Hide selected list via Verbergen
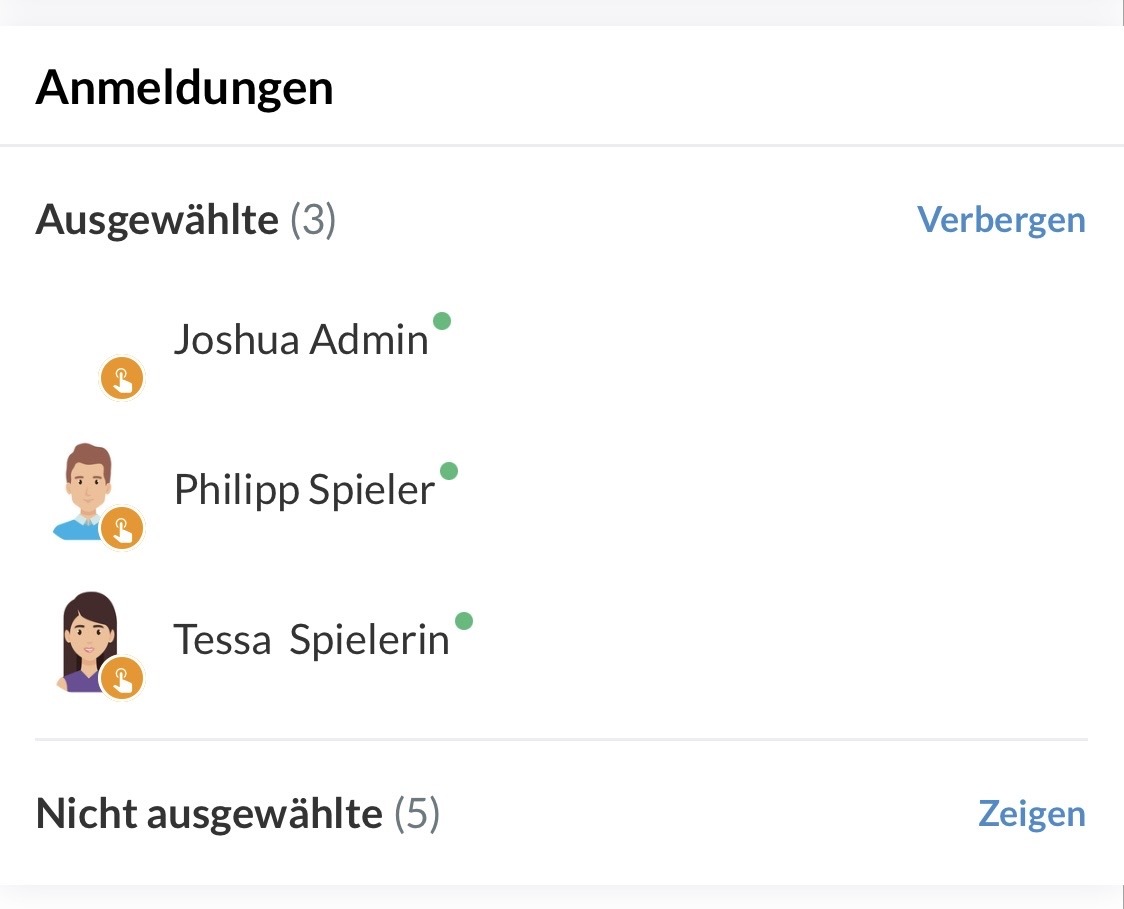The width and height of the screenshot is (1124, 909). (x=1001, y=220)
